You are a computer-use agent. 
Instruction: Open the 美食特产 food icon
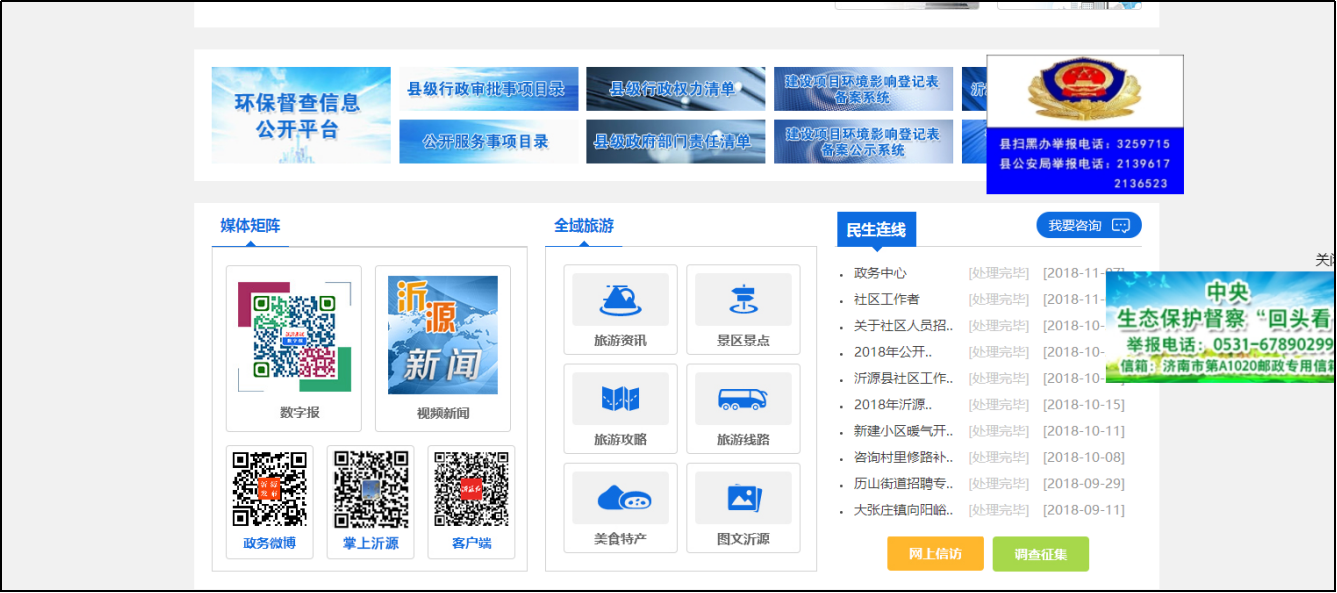[620, 497]
